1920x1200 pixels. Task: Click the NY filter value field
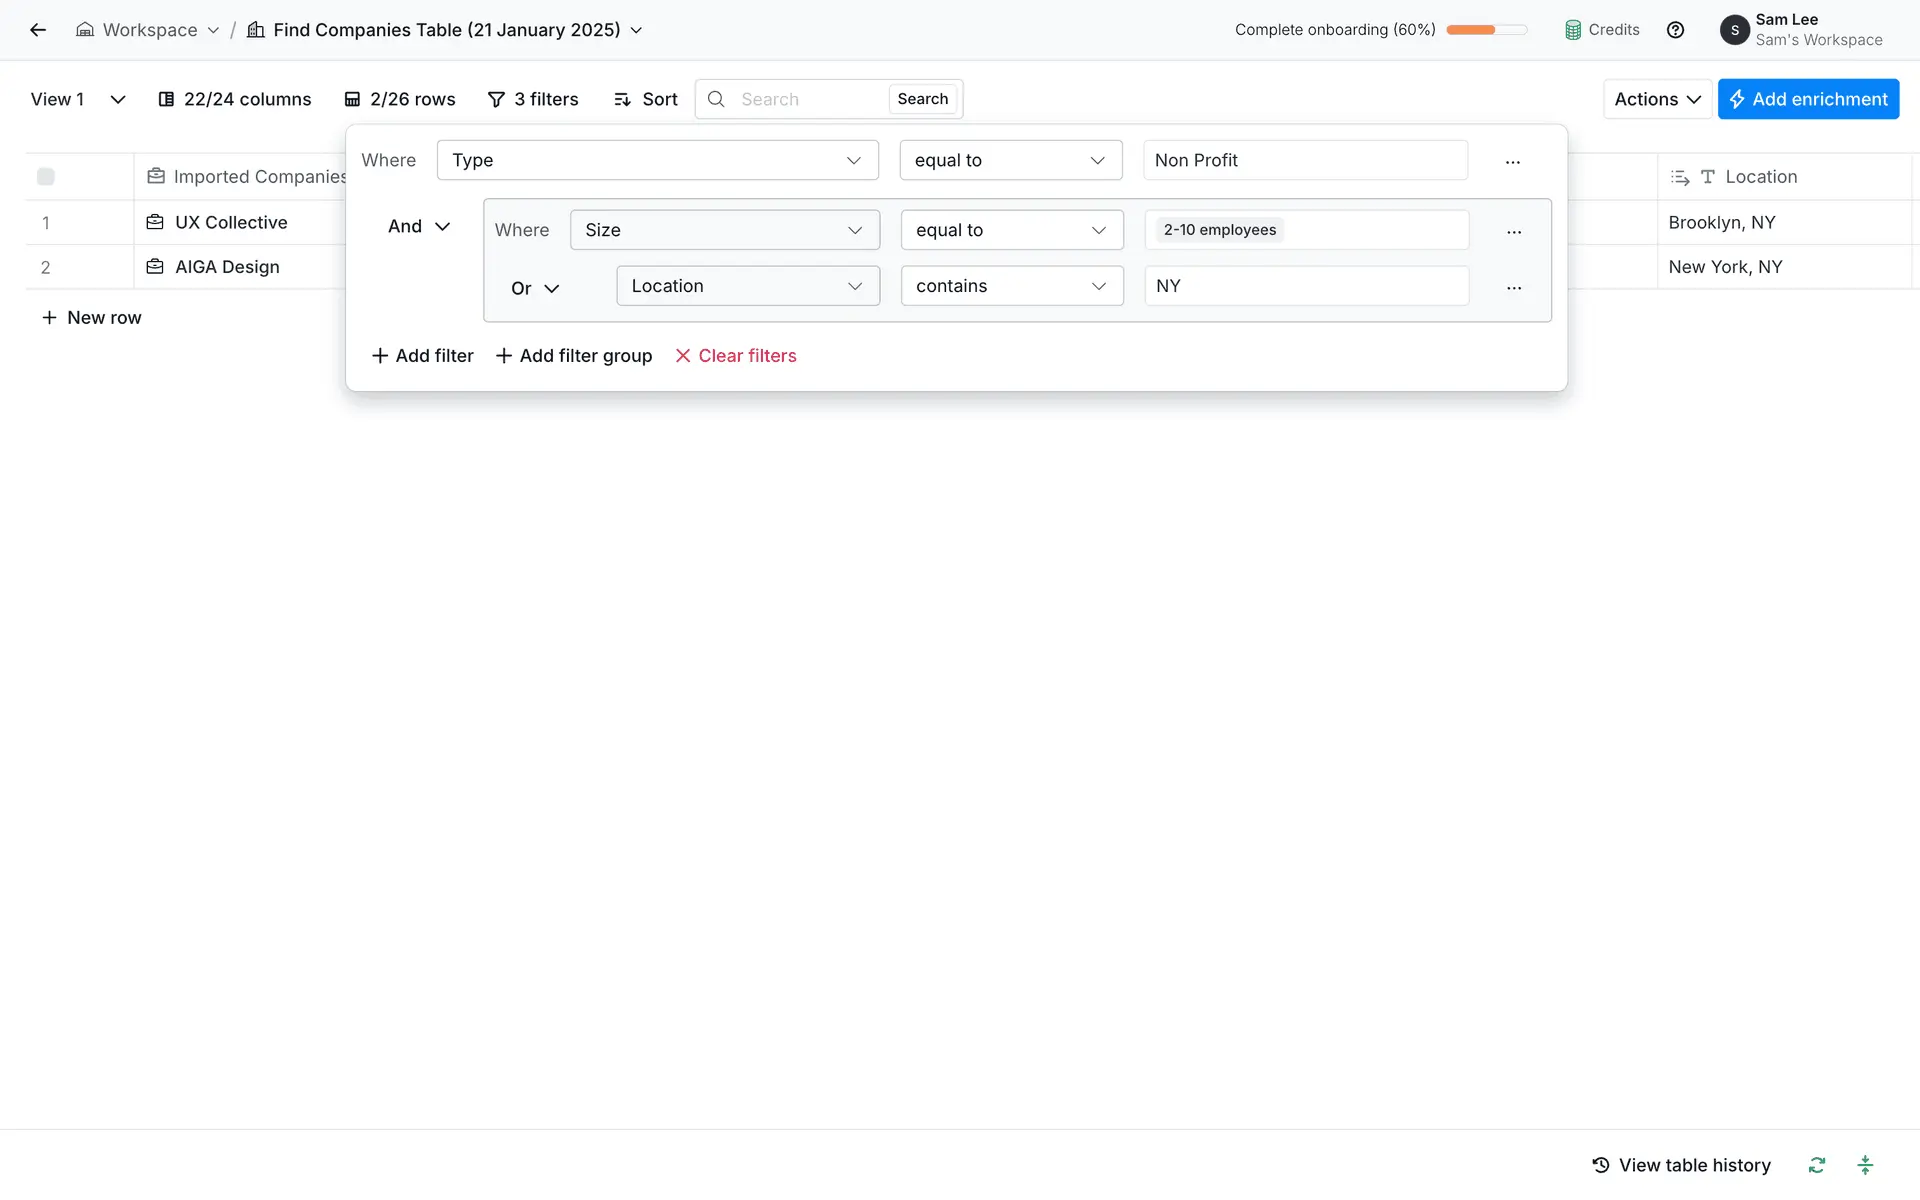point(1306,286)
